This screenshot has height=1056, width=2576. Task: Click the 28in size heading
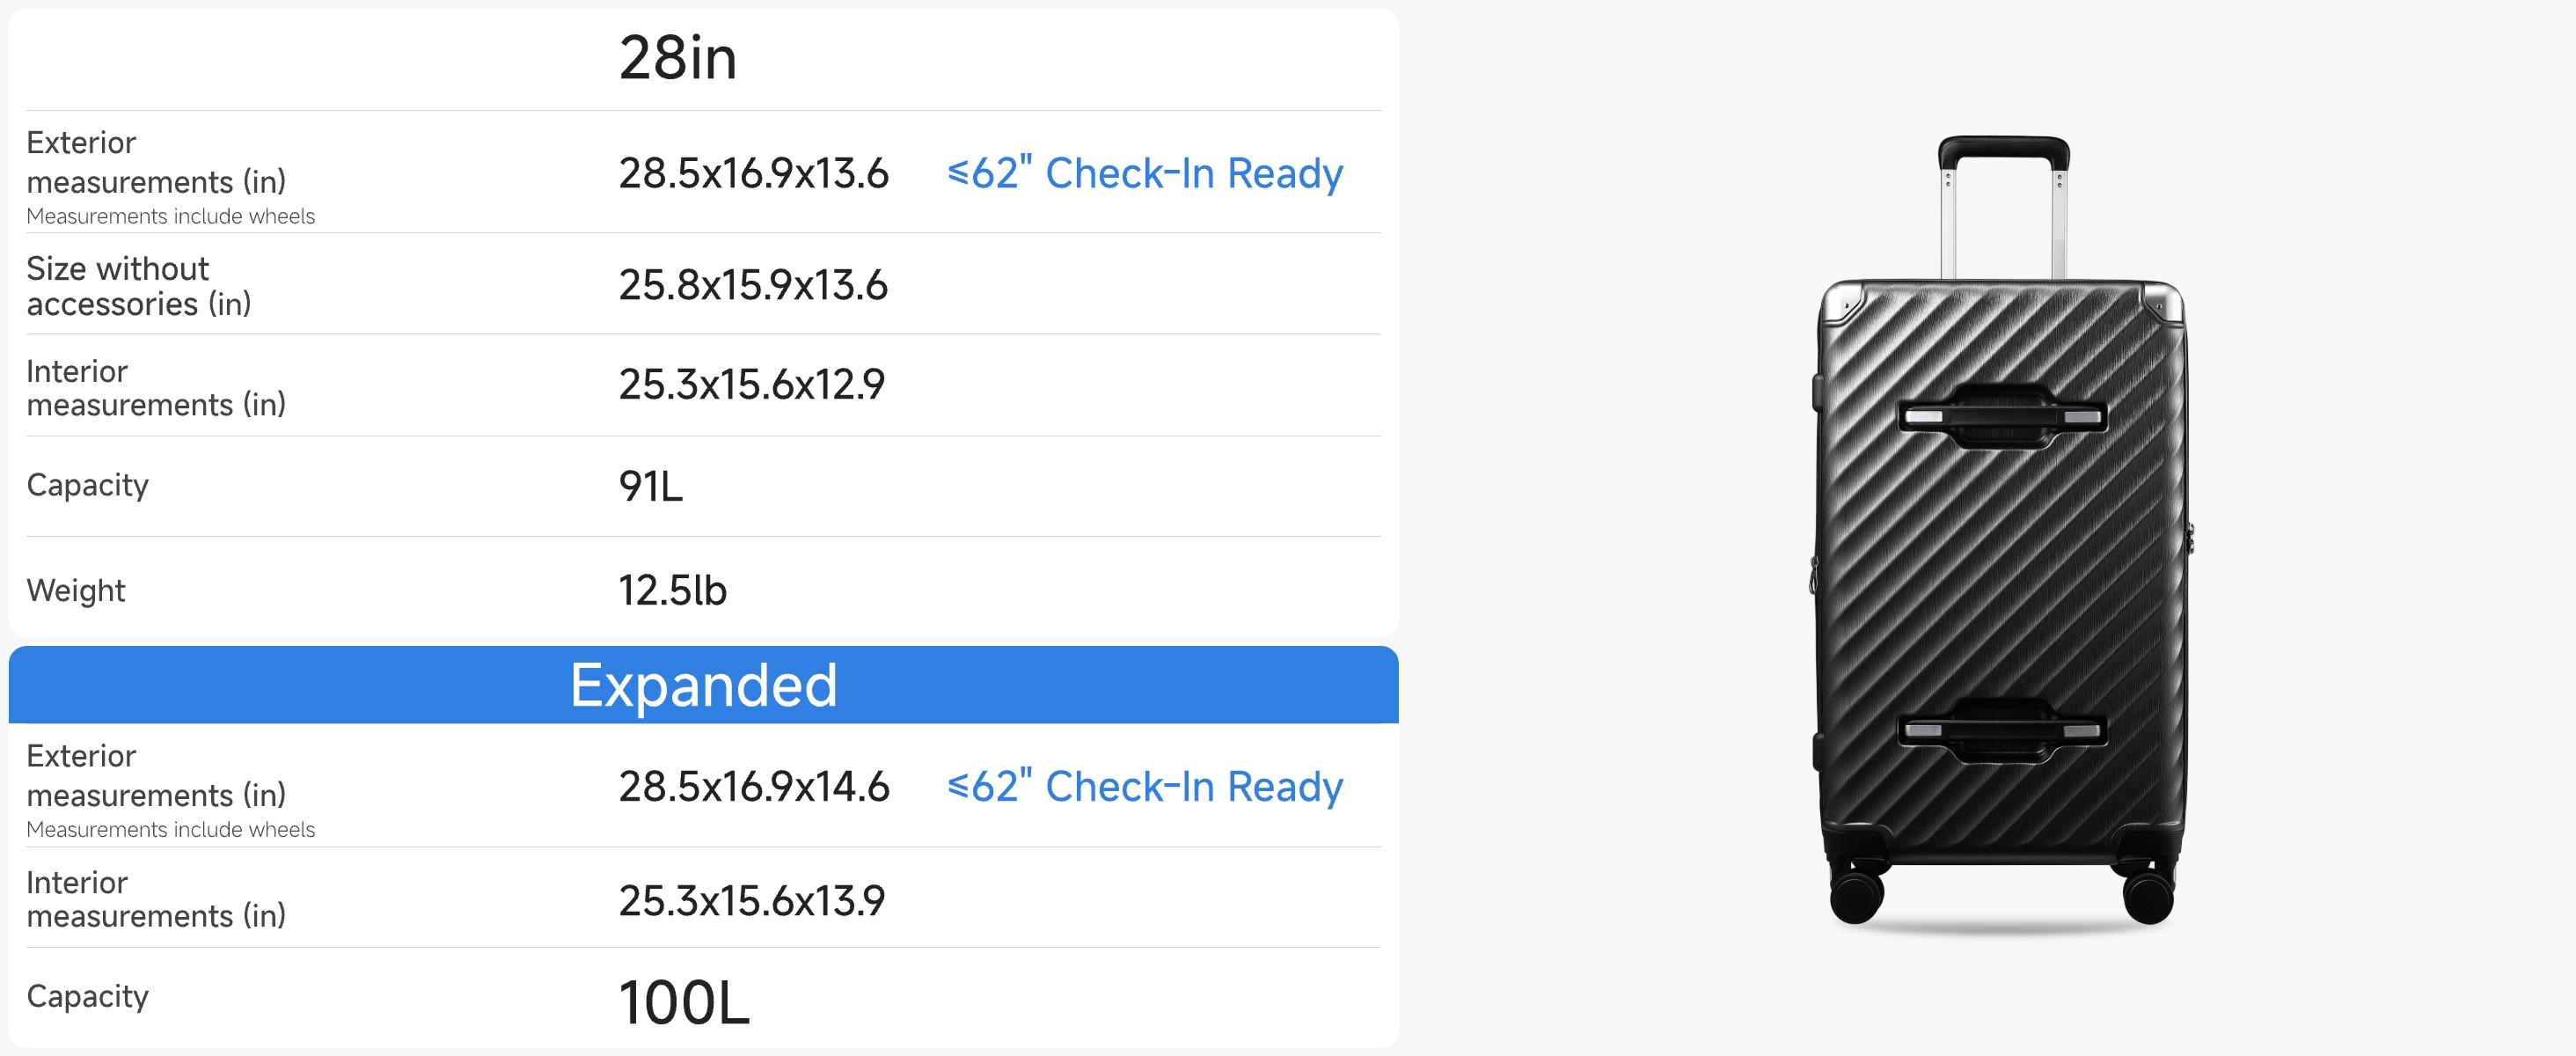pyautogui.click(x=678, y=58)
